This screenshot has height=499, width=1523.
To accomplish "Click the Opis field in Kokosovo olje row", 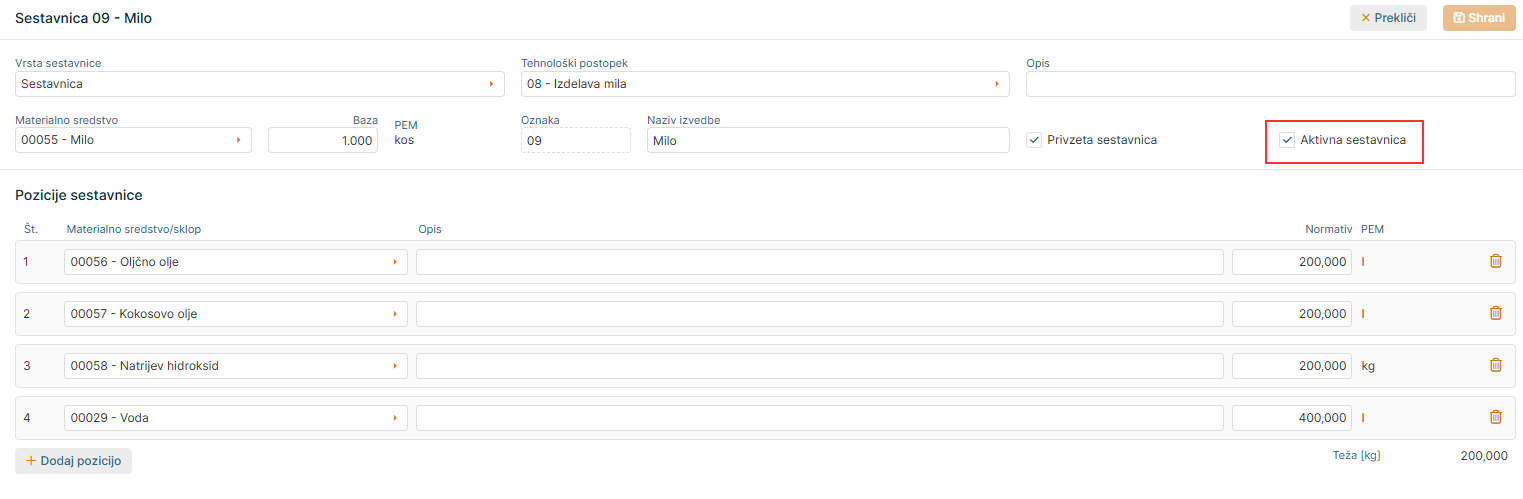I will coord(819,314).
